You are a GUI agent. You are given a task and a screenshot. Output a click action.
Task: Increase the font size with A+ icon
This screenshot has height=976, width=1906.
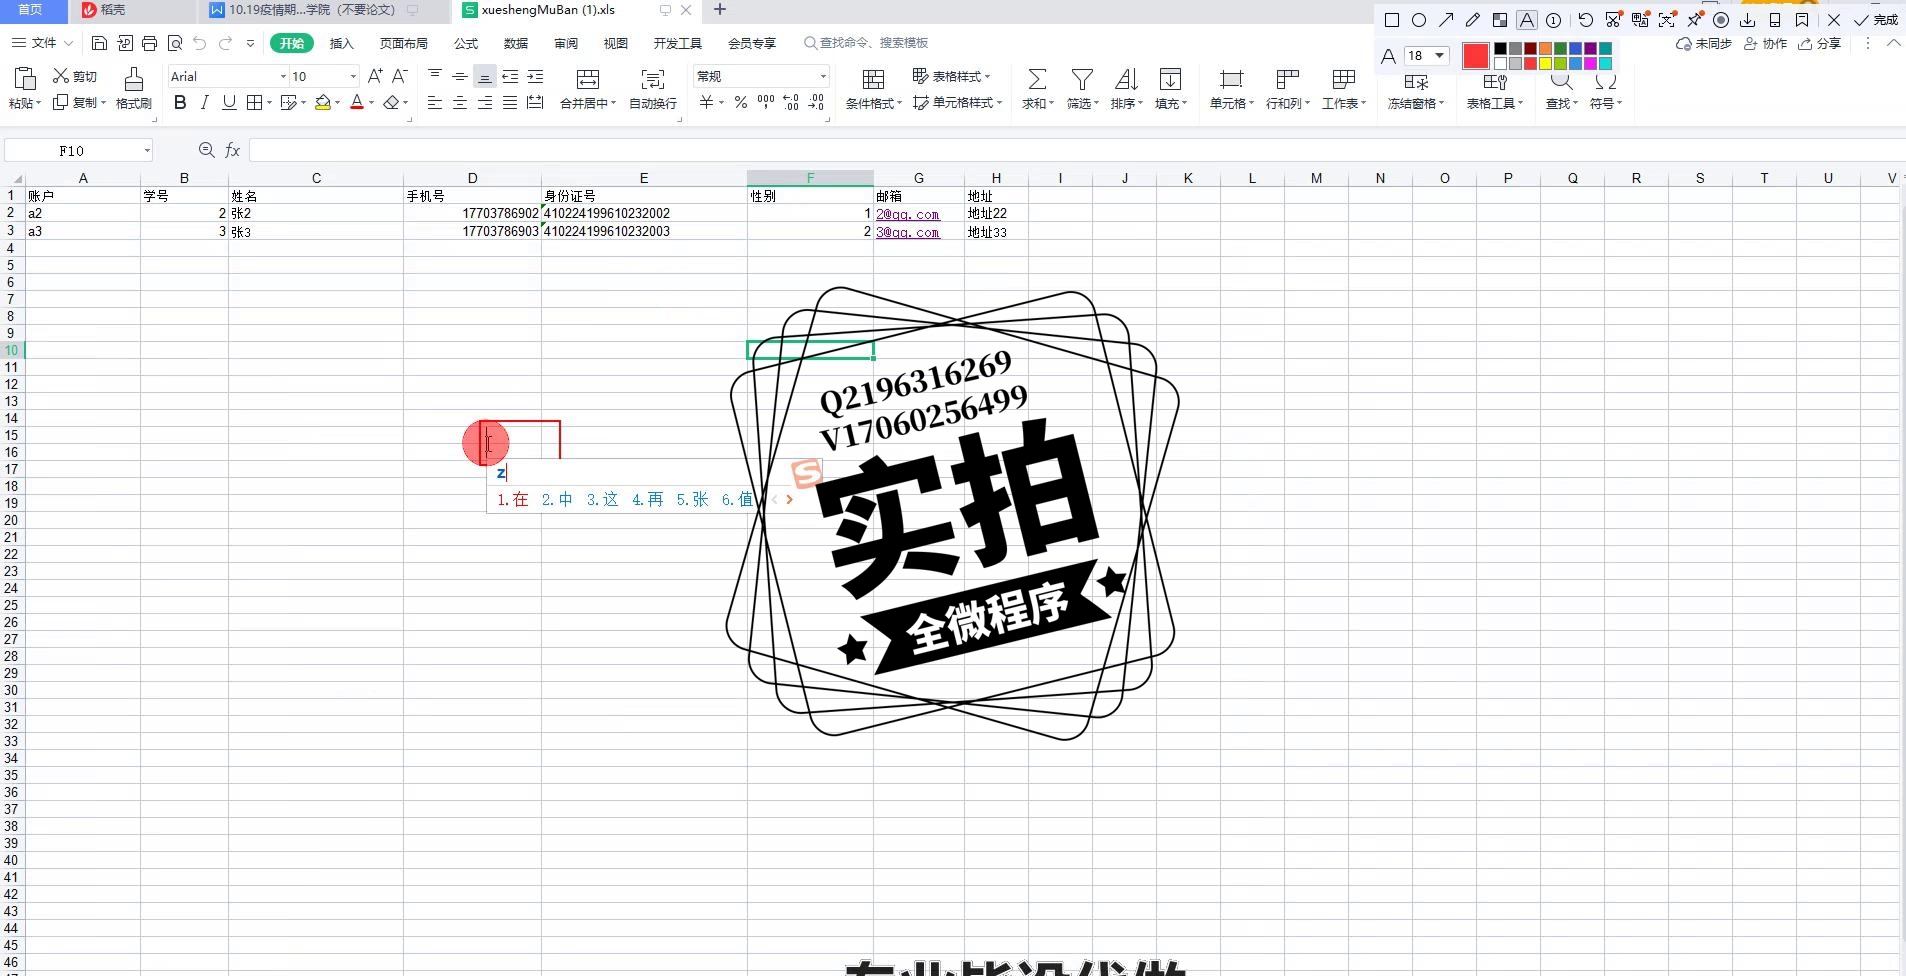coord(375,76)
